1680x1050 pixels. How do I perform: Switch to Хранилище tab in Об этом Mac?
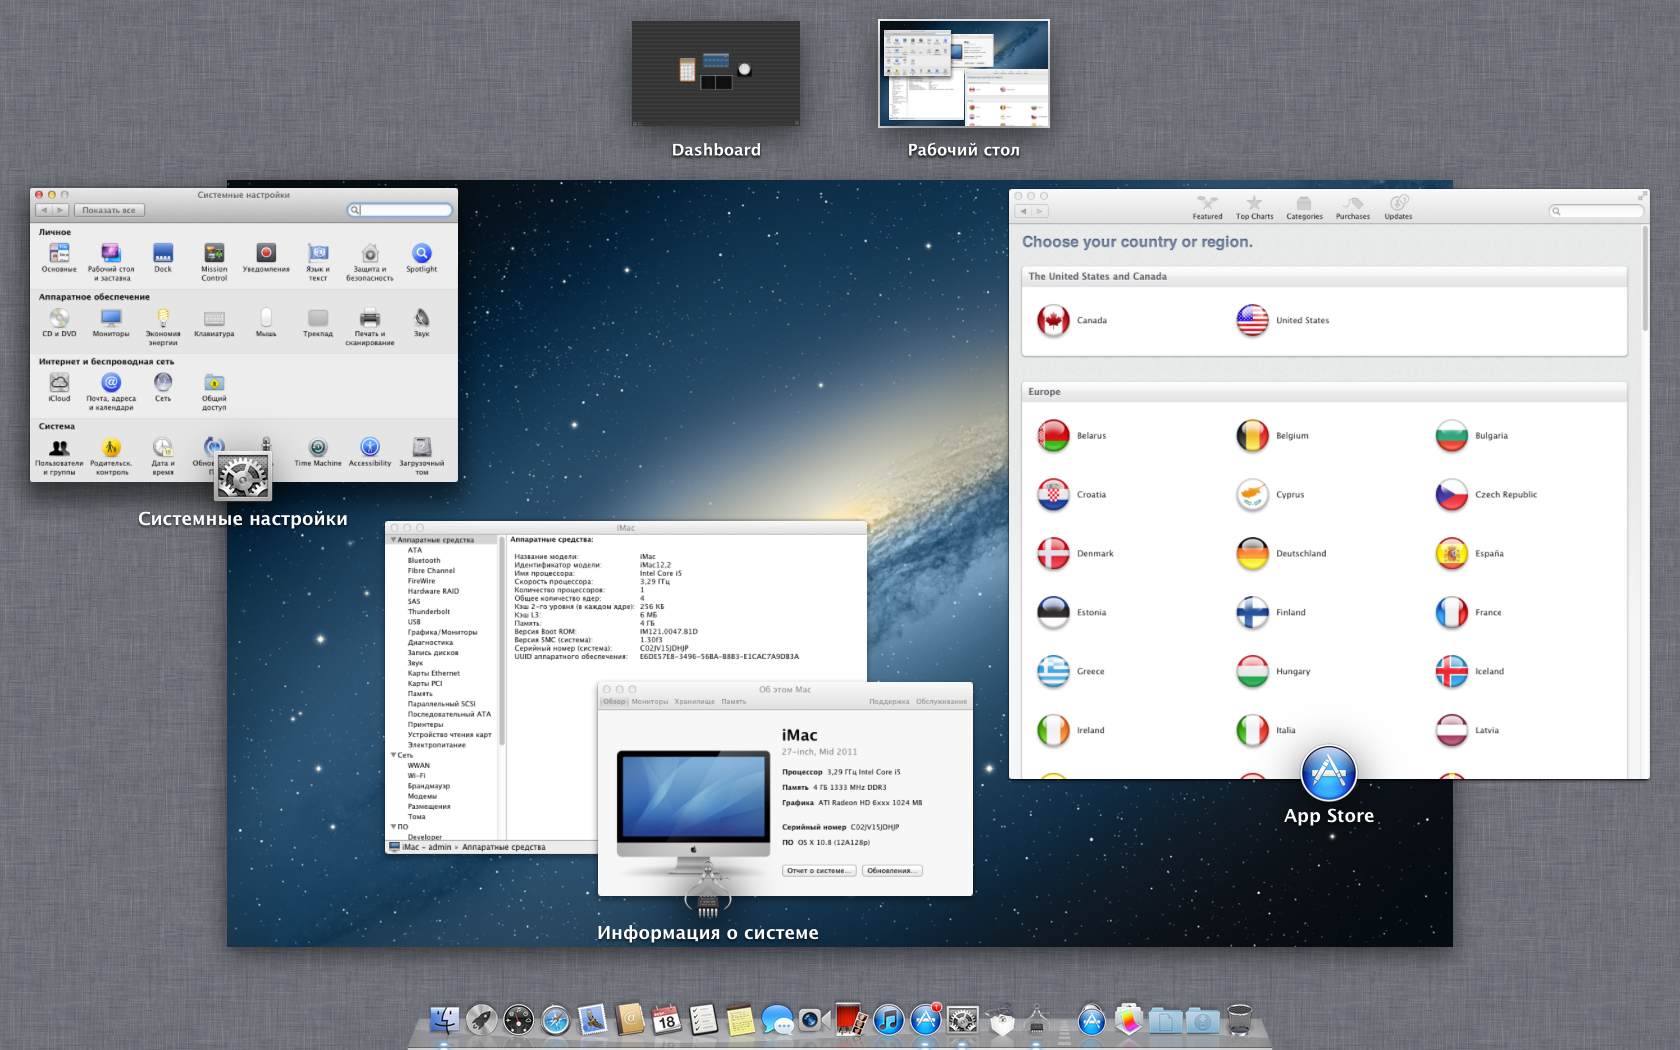[x=694, y=702]
